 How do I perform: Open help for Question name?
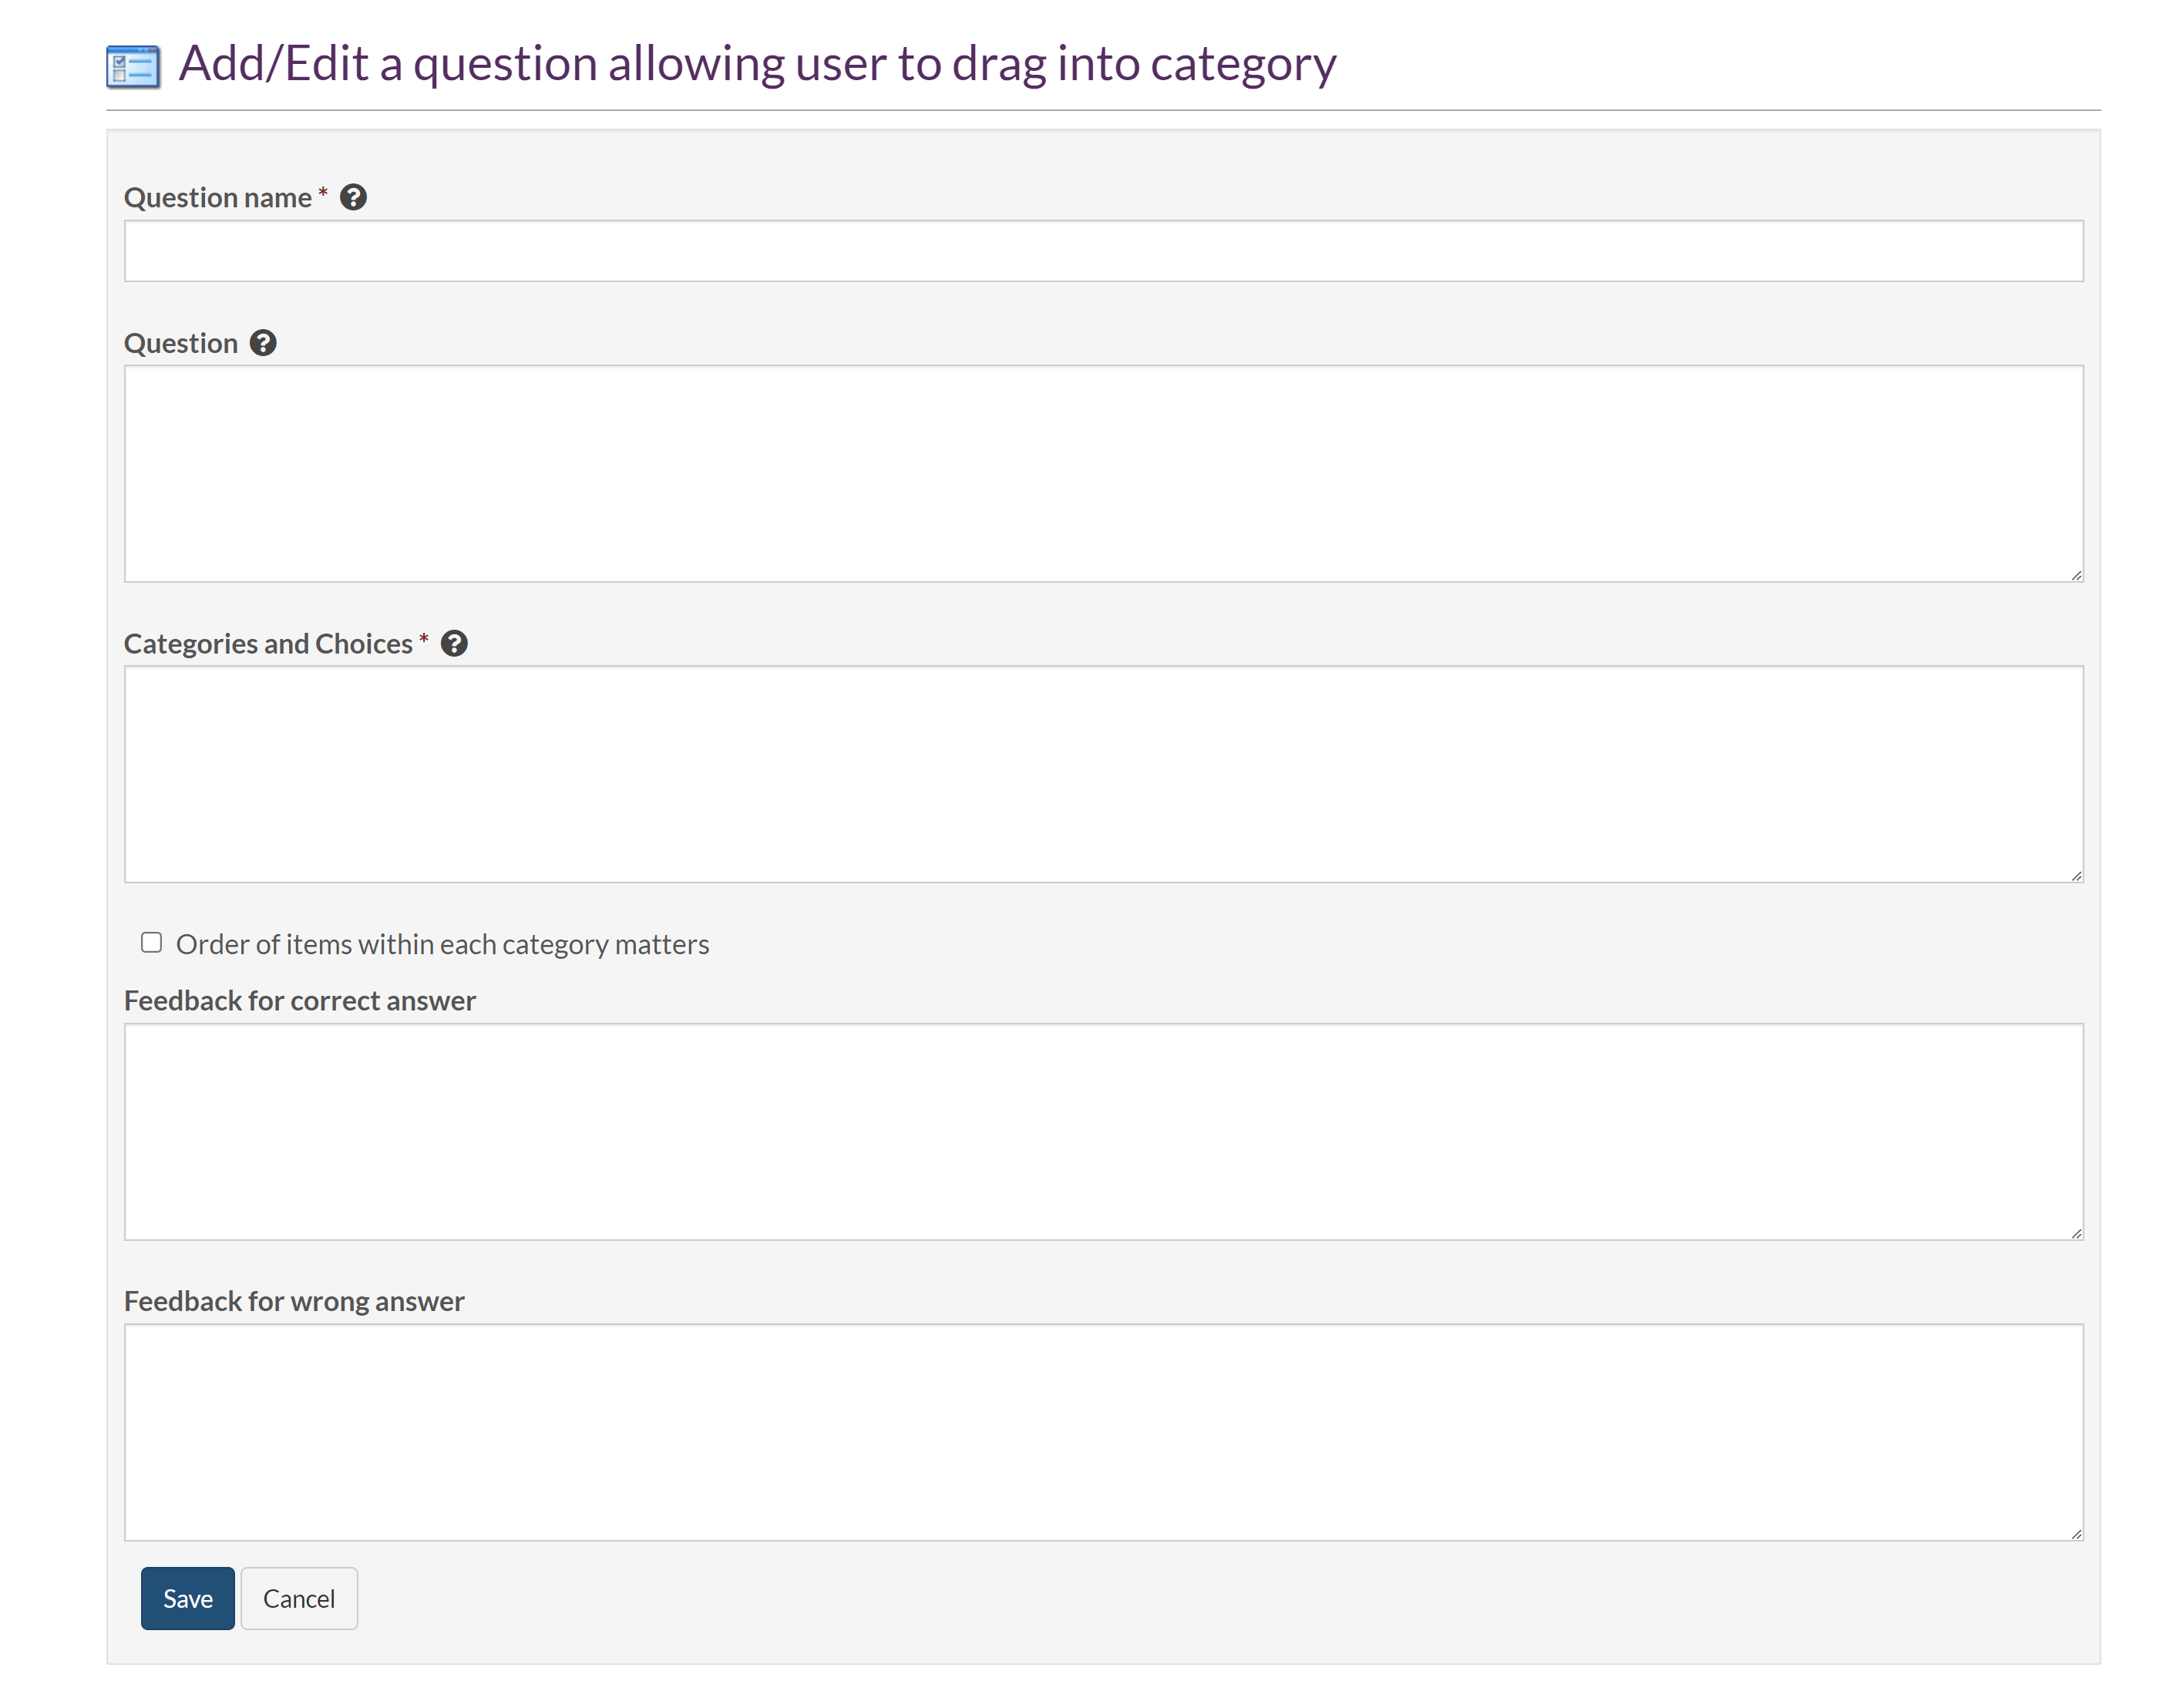pyautogui.click(x=353, y=197)
